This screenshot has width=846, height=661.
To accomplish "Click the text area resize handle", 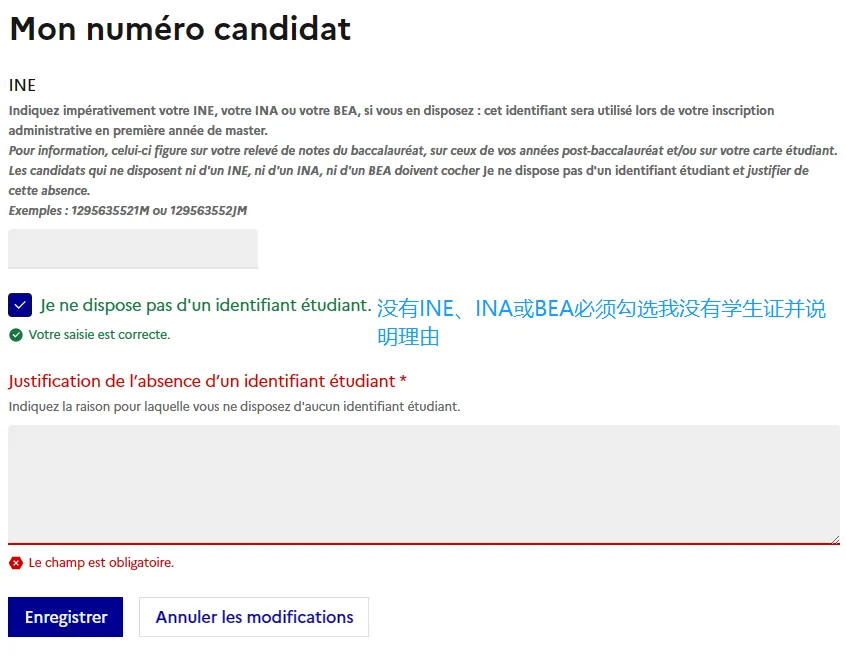I will (835, 539).
